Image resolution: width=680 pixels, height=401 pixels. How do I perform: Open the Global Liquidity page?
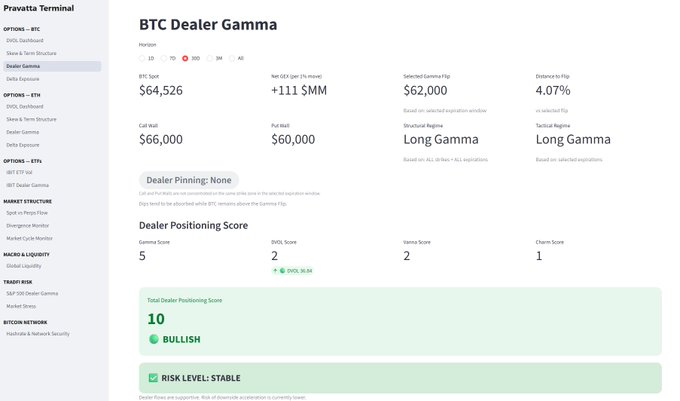point(23,266)
